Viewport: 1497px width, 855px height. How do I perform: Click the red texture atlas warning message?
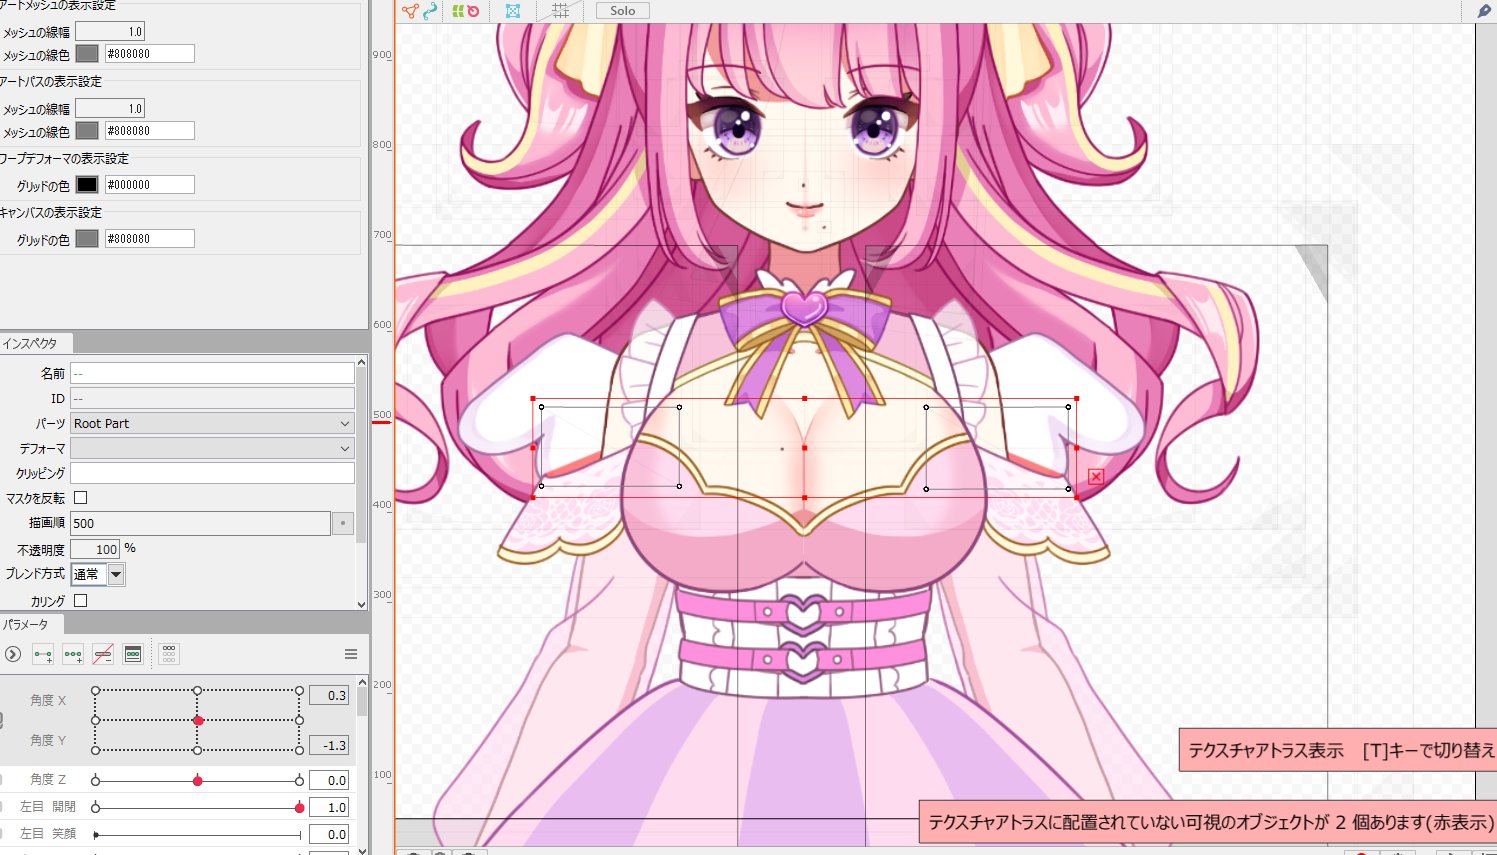[x=1208, y=822]
